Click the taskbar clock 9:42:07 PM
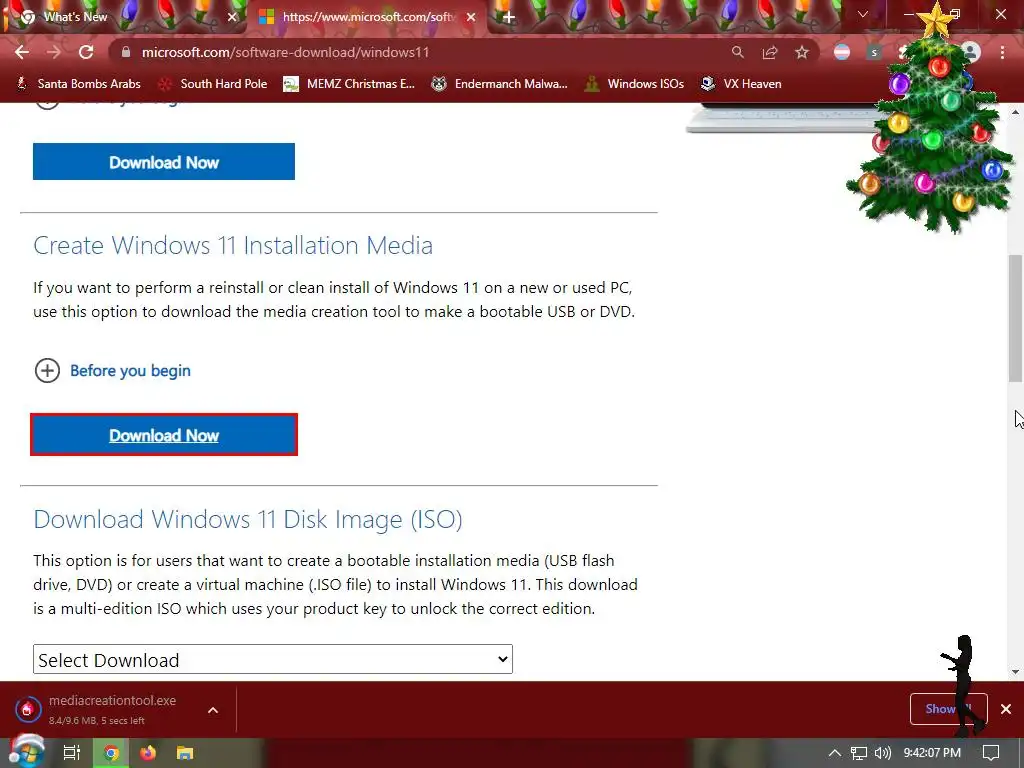Image resolution: width=1024 pixels, height=768 pixels. coord(932,753)
